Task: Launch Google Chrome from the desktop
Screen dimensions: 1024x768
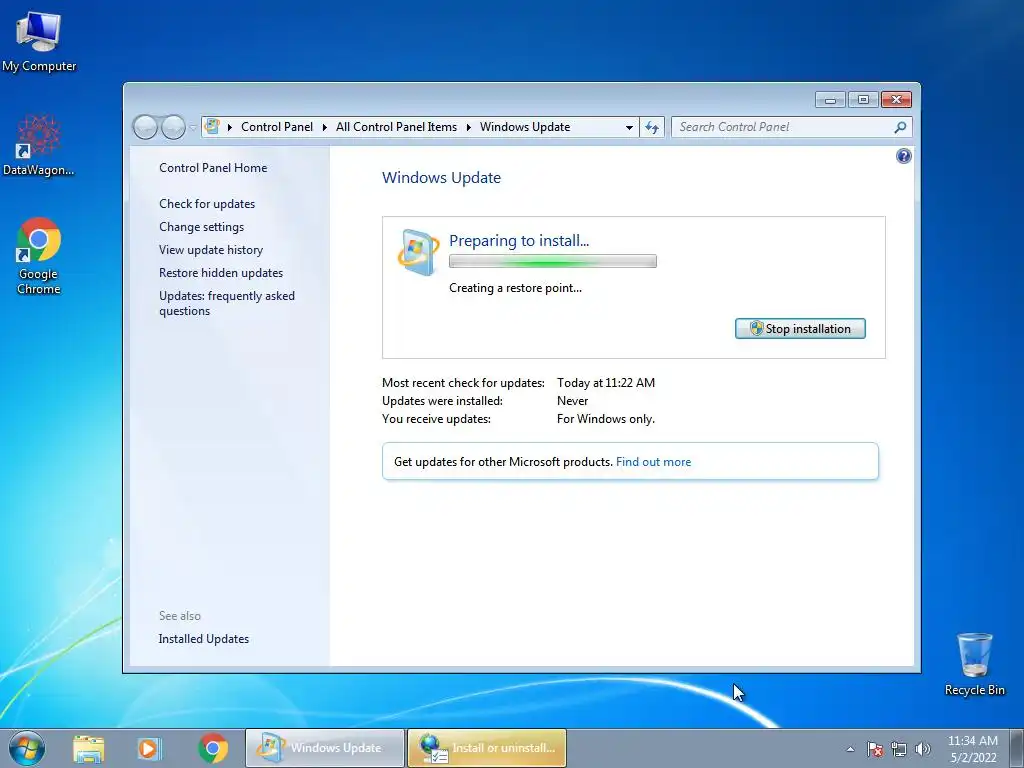Action: point(39,256)
